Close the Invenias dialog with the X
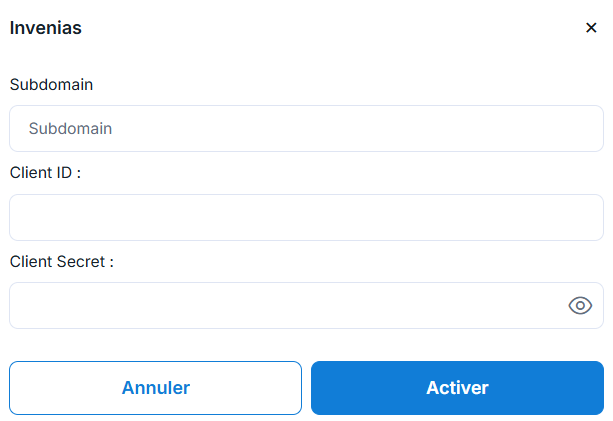The image size is (613, 421). (591, 28)
